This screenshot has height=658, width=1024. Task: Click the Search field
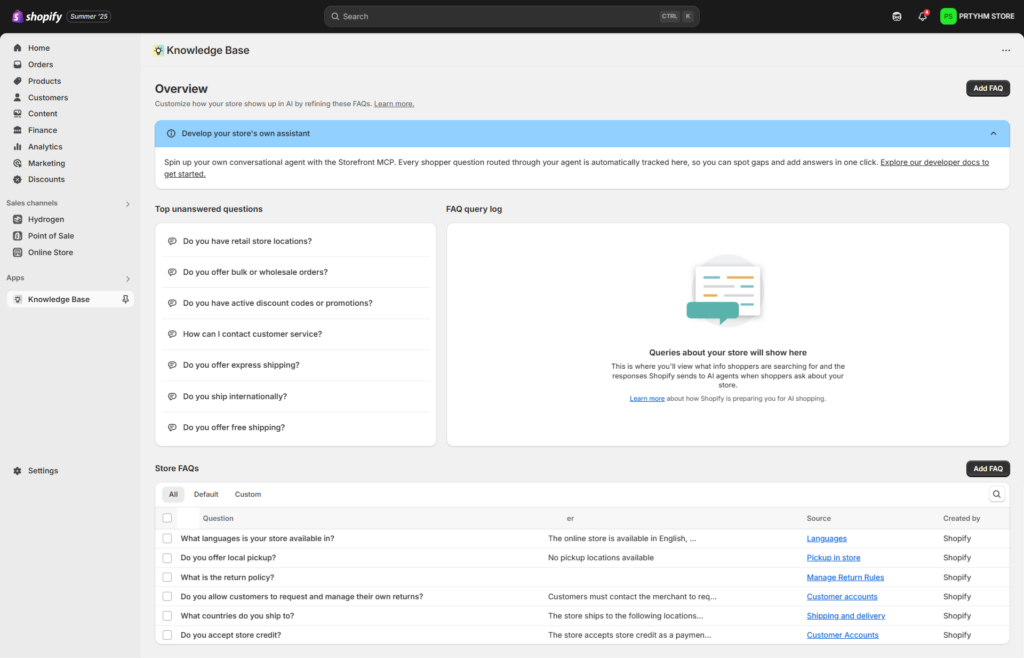(511, 16)
